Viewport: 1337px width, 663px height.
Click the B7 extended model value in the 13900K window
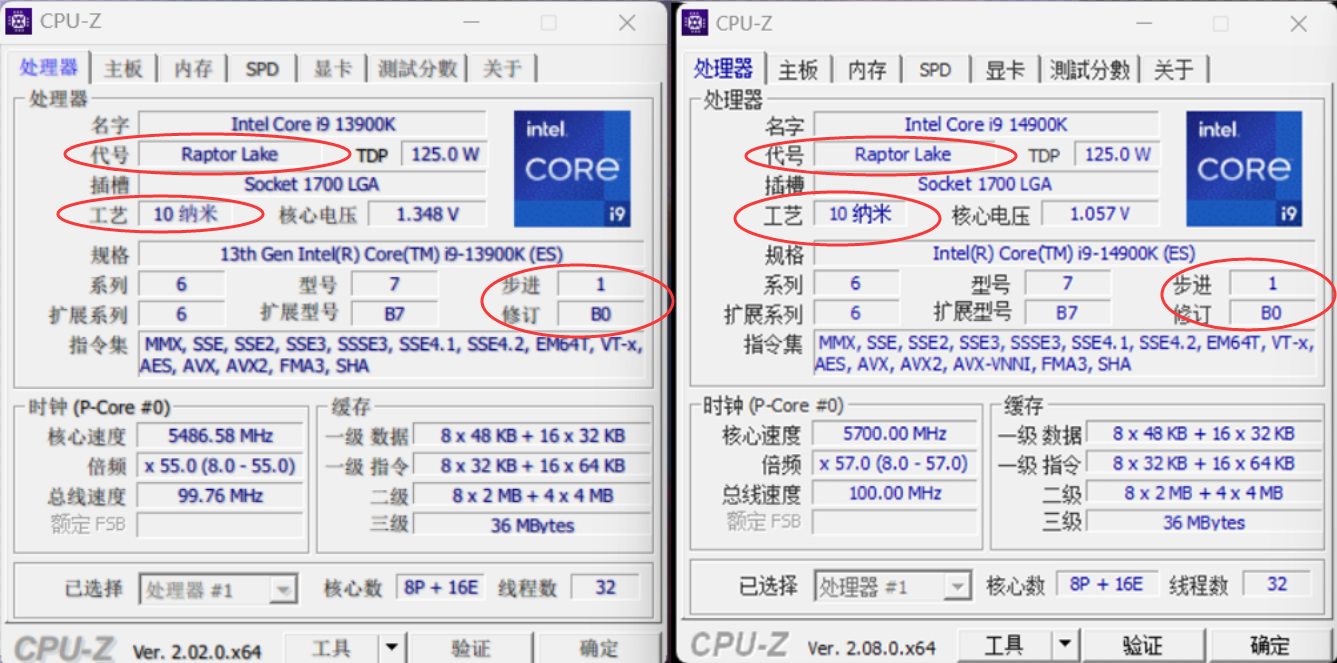tap(394, 314)
